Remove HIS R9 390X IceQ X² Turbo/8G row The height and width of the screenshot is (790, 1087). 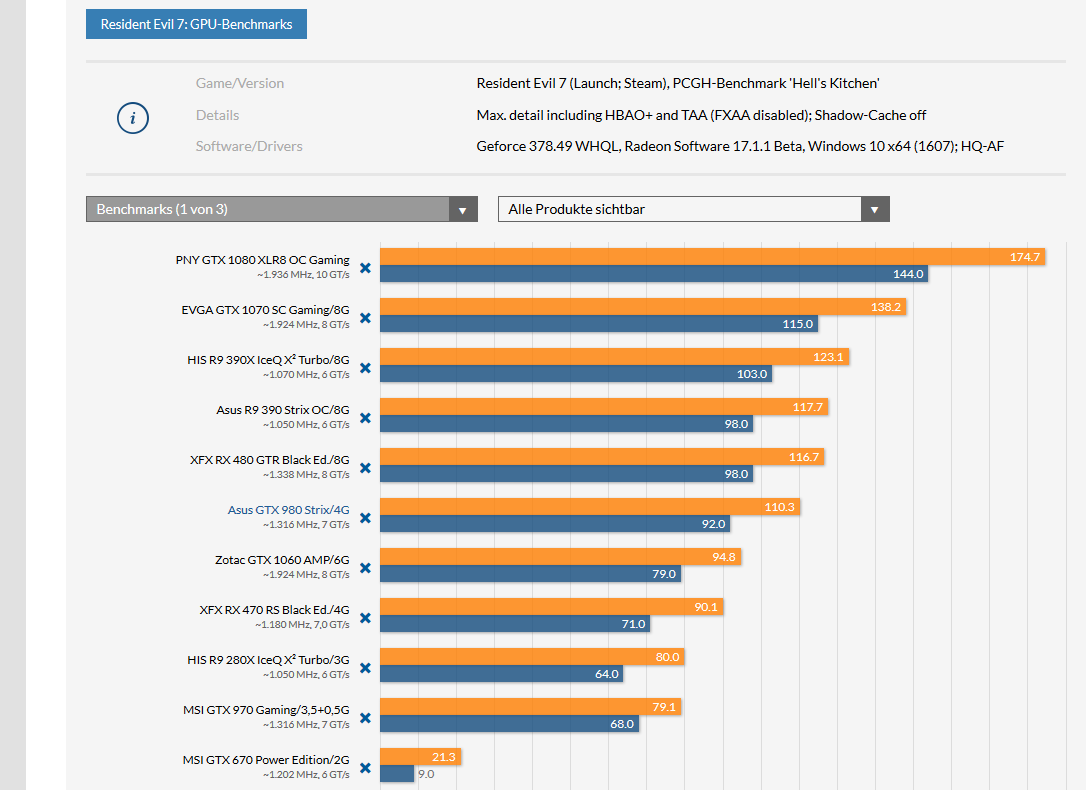[x=365, y=367]
